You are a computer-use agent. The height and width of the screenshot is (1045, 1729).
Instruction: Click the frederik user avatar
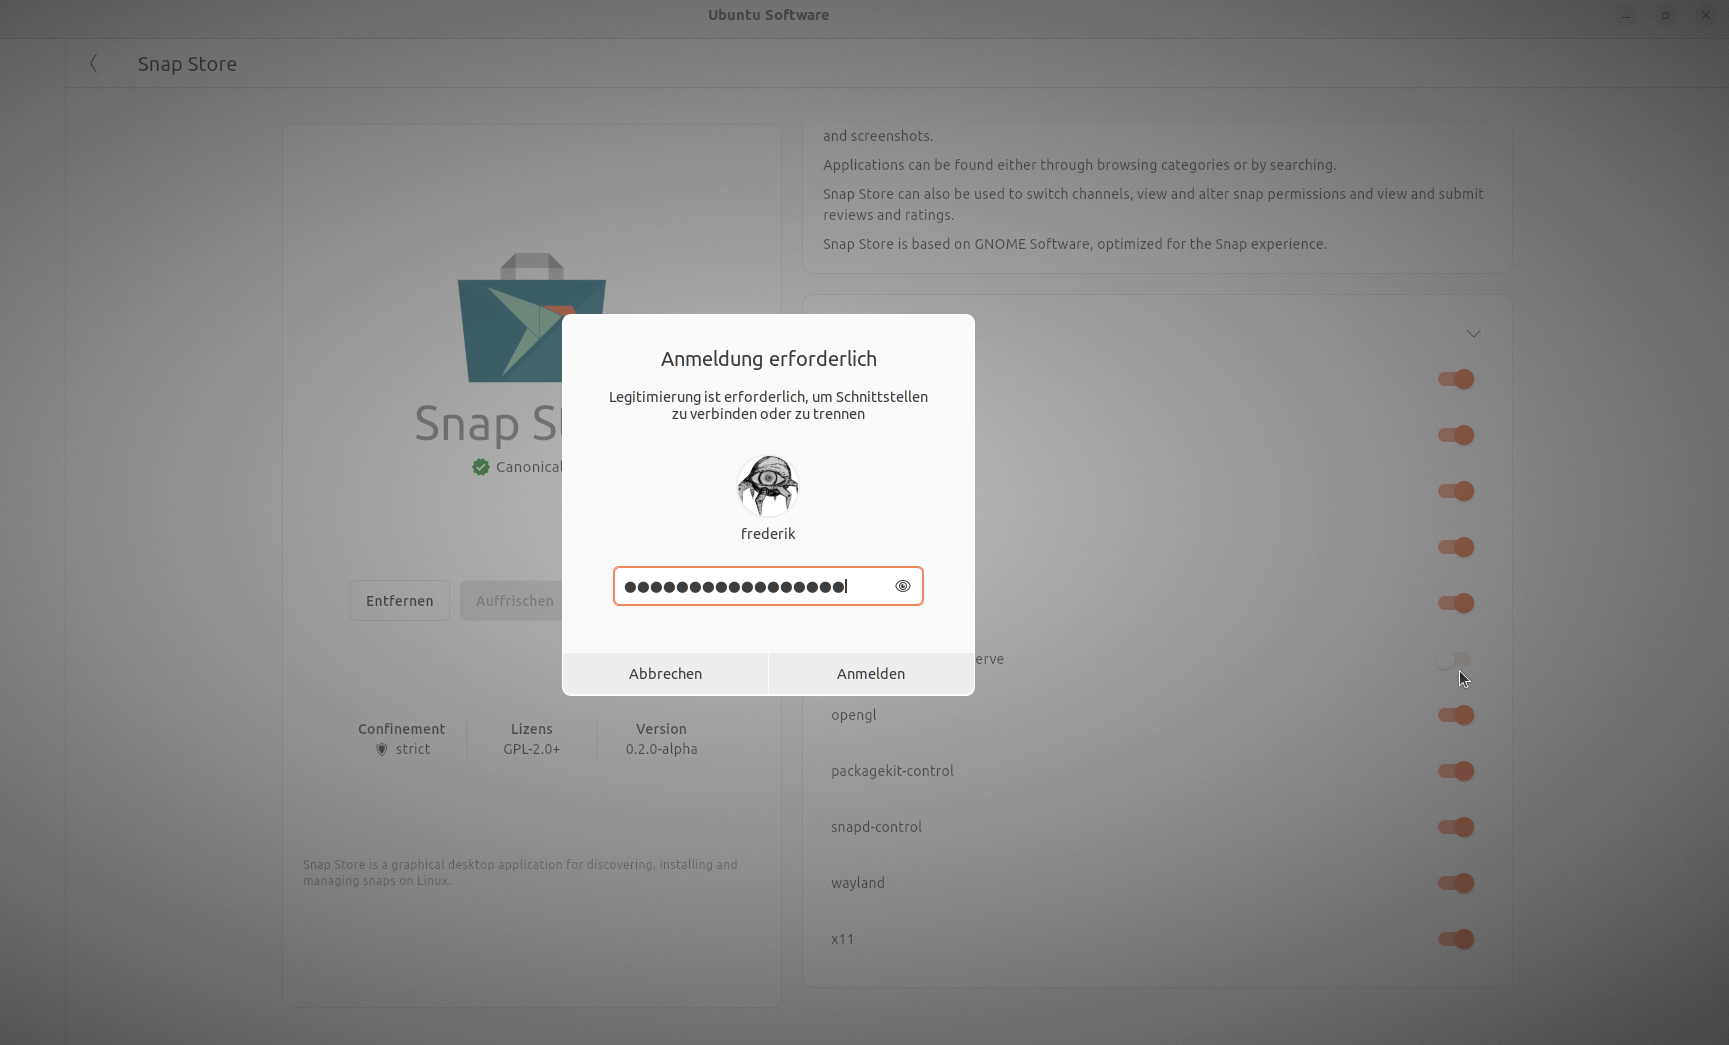tap(768, 485)
